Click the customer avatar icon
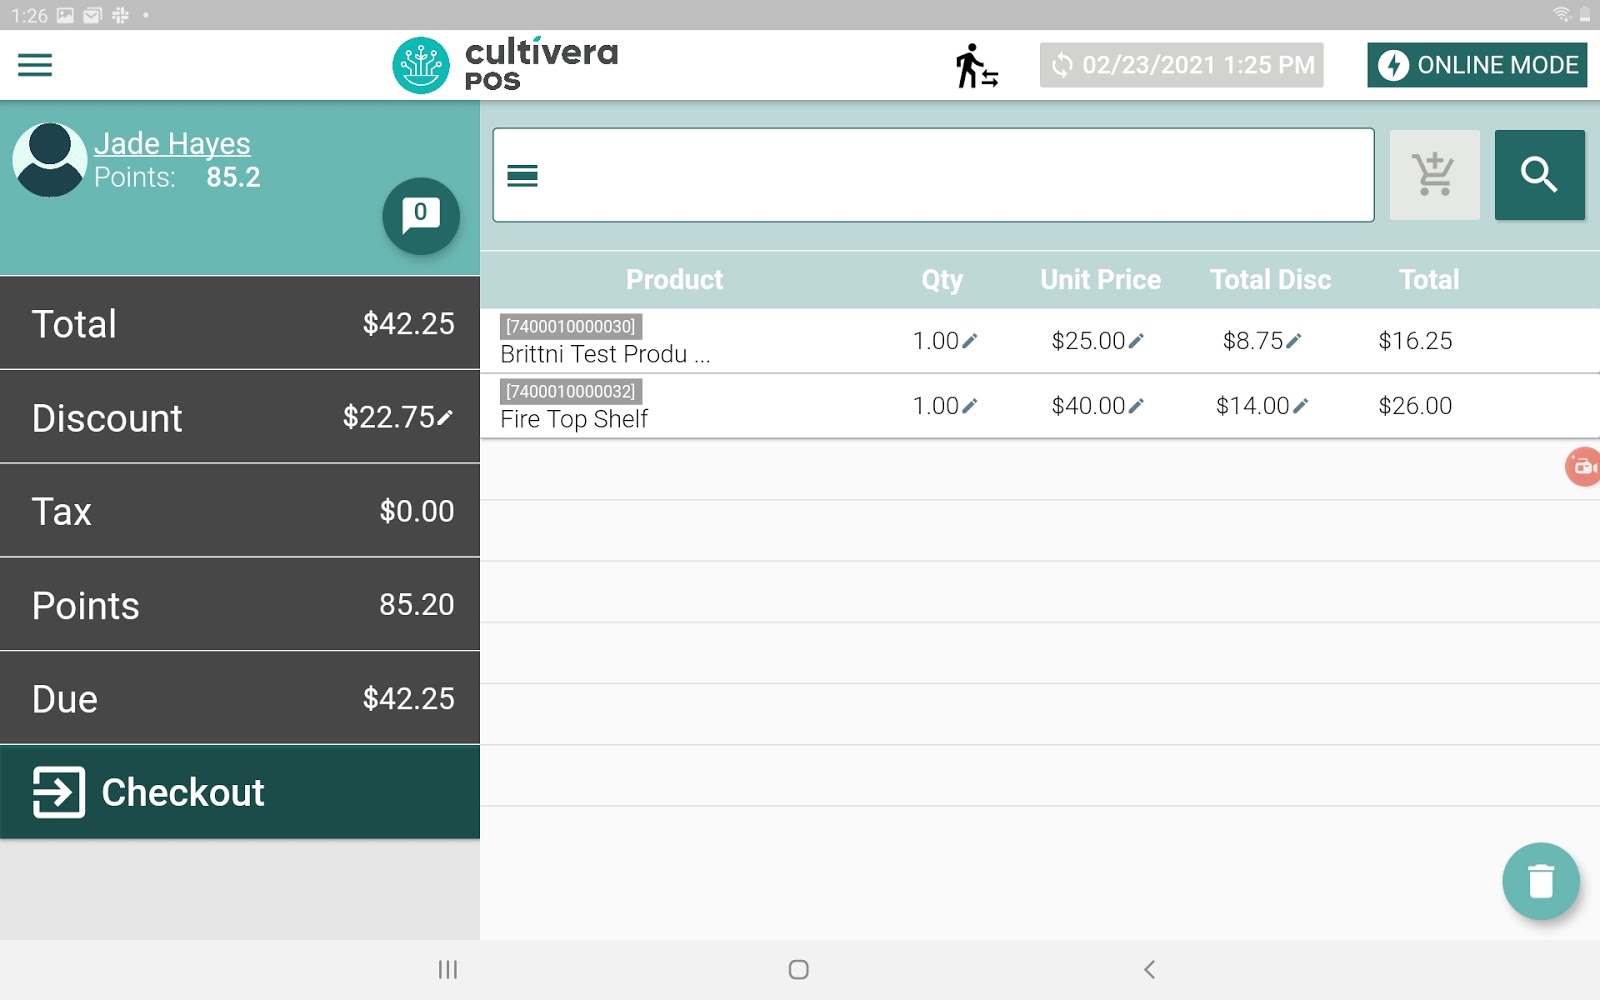The width and height of the screenshot is (1600, 1000). 49,160
